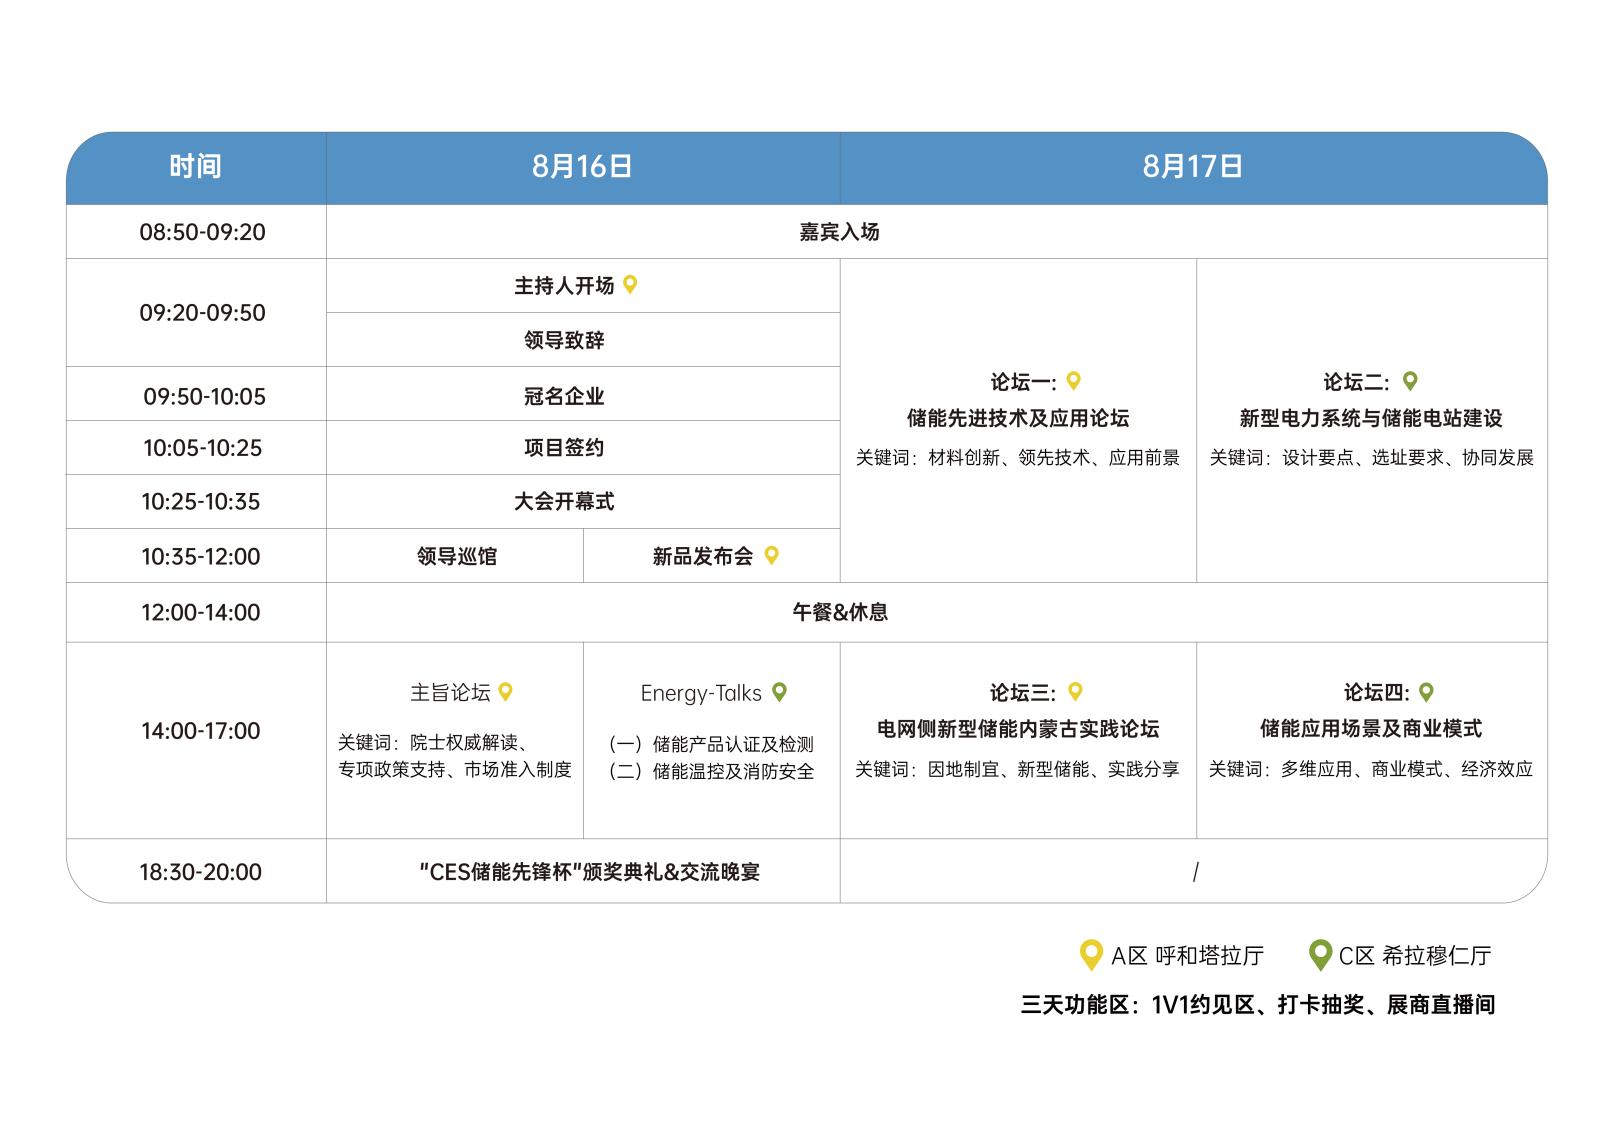This screenshot has width=1615, height=1140.
Task: Click the yellow pin next to 新品发布会
Action: click(x=771, y=555)
